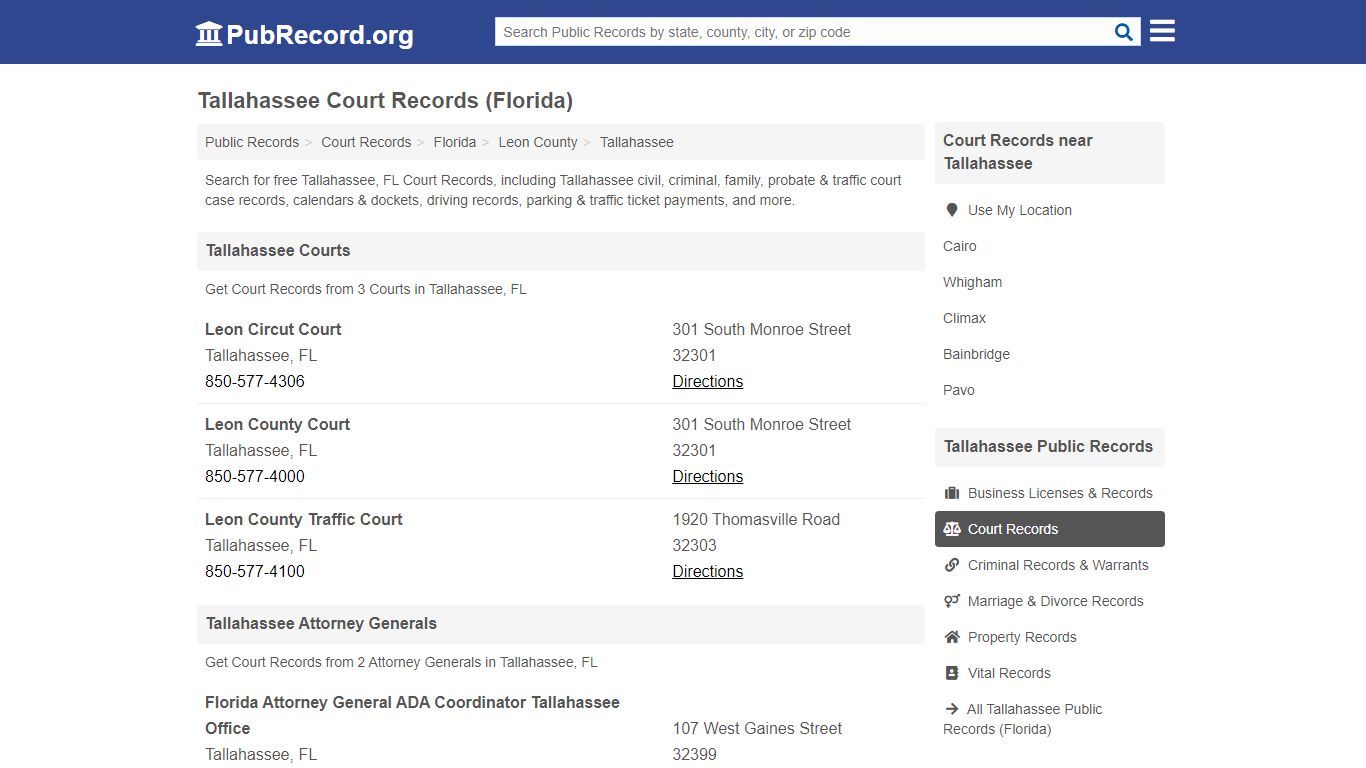Click the search magnifier icon
1366x768 pixels.
[1124, 32]
